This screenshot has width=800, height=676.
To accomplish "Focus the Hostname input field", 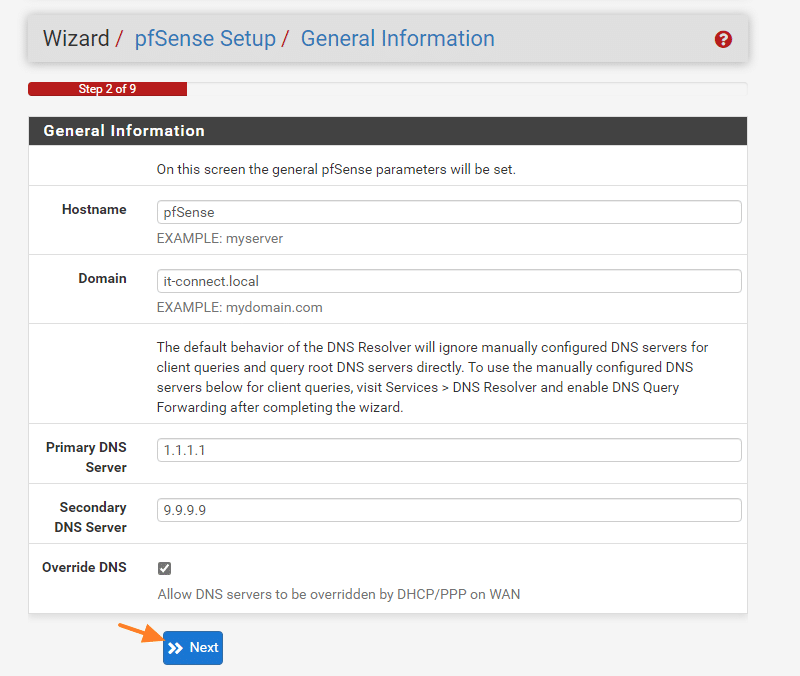I will tap(449, 212).
